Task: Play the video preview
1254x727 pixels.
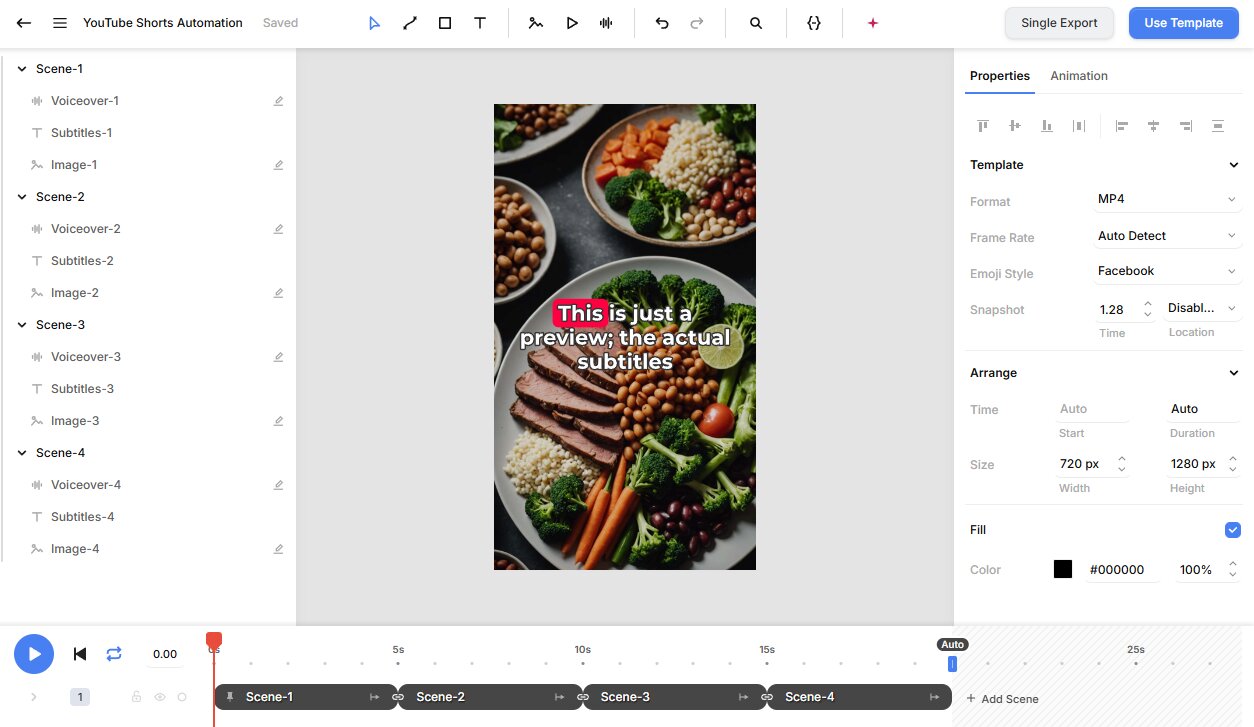Action: click(x=34, y=654)
